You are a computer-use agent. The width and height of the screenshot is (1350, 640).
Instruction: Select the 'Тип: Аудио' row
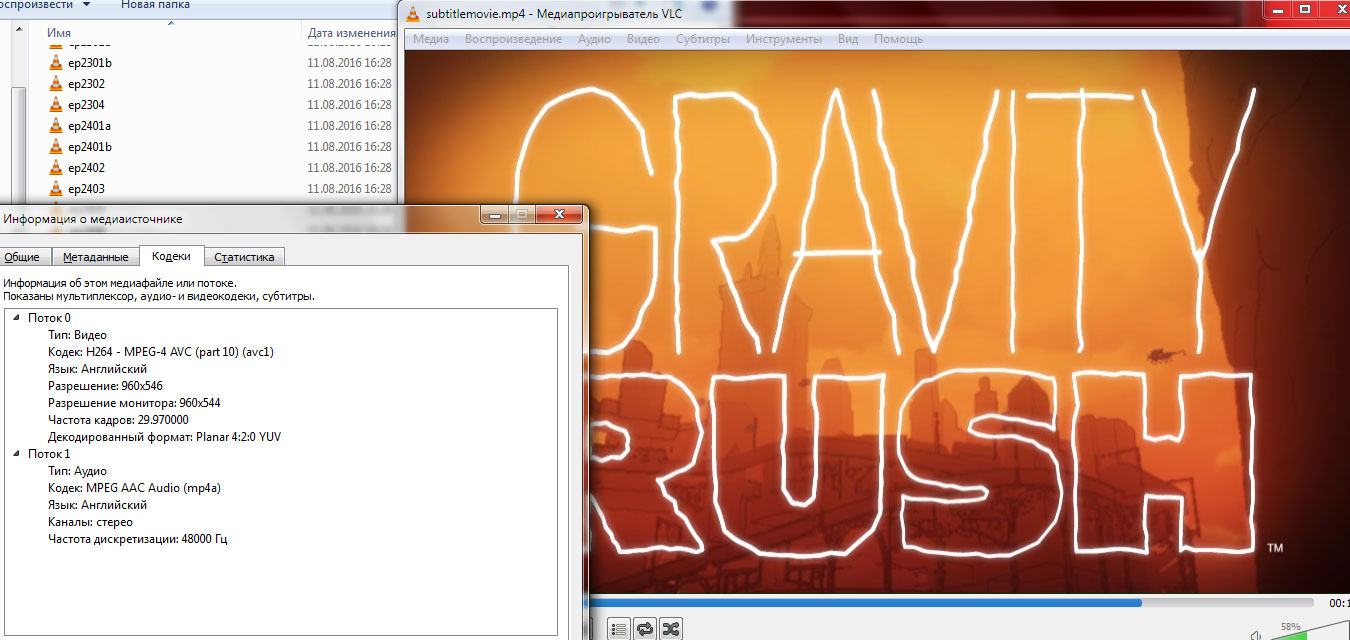pyautogui.click(x=77, y=471)
